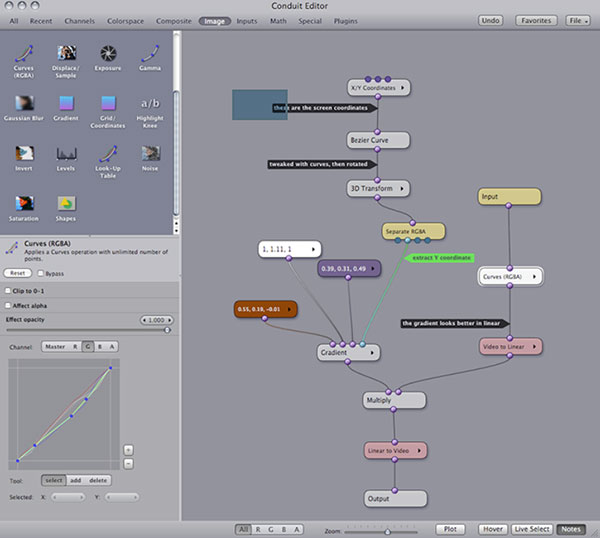This screenshot has width=600, height=538.
Task: Click the Selected X value field
Action: click(x=69, y=497)
